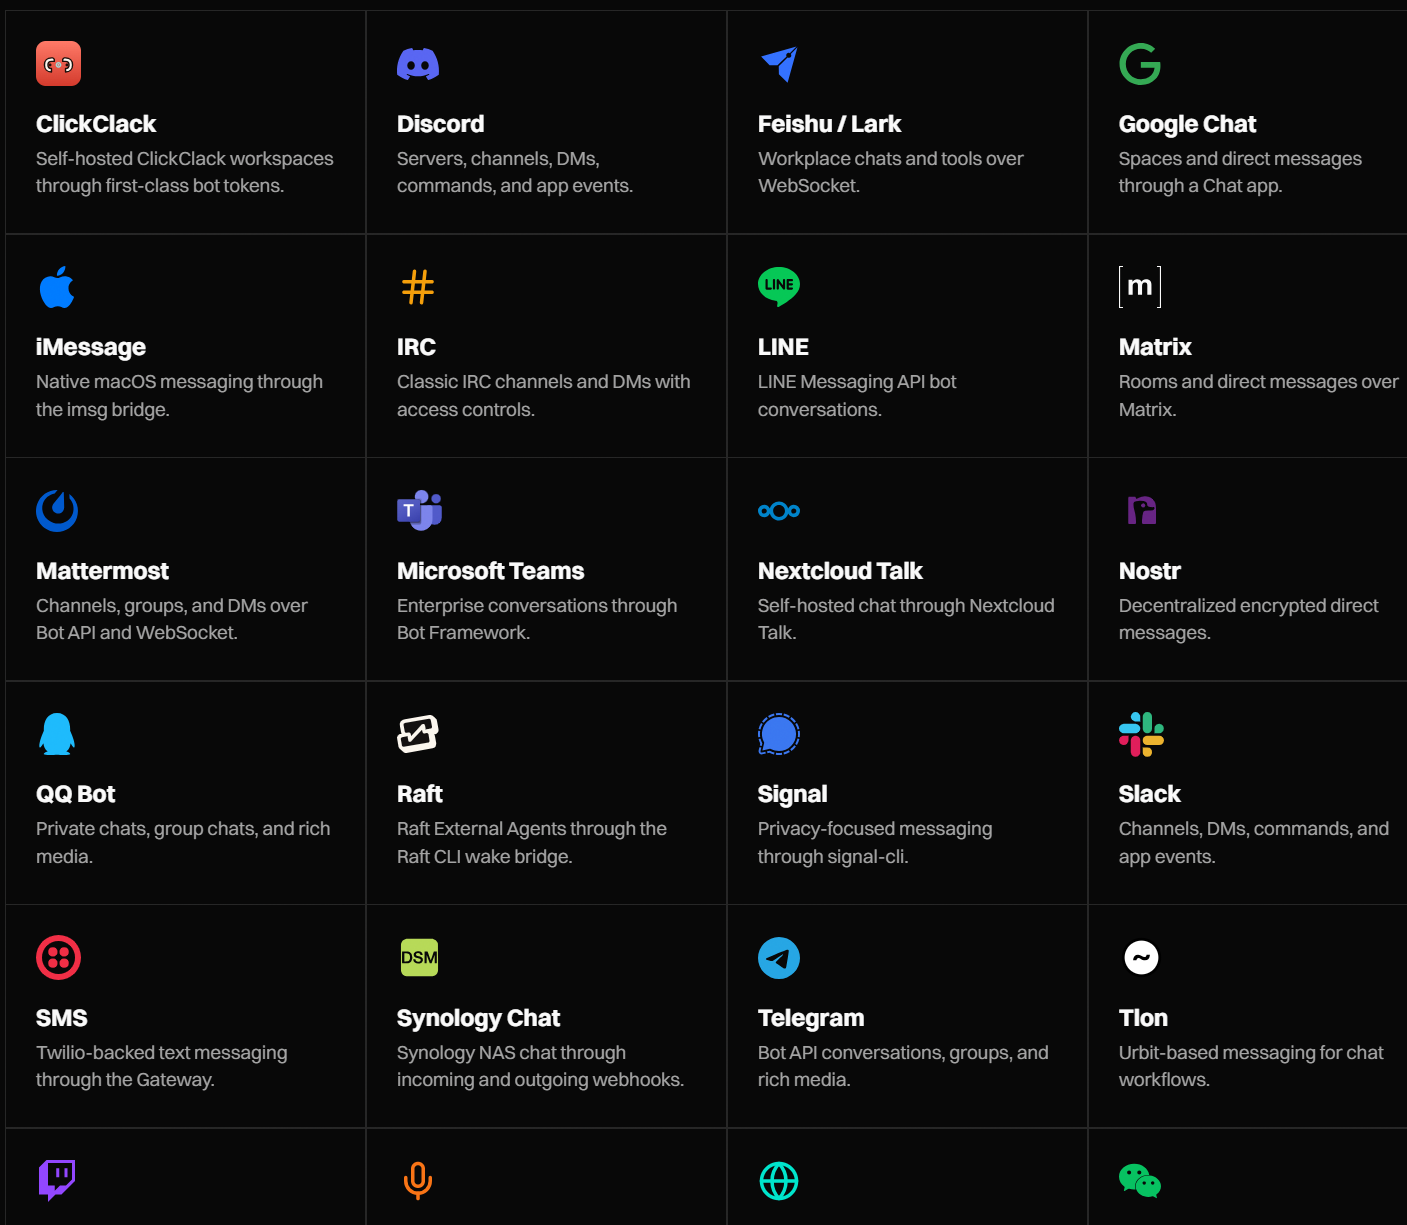Click 'Twilio-backed text messaging' description
The width and height of the screenshot is (1407, 1225).
161,1066
